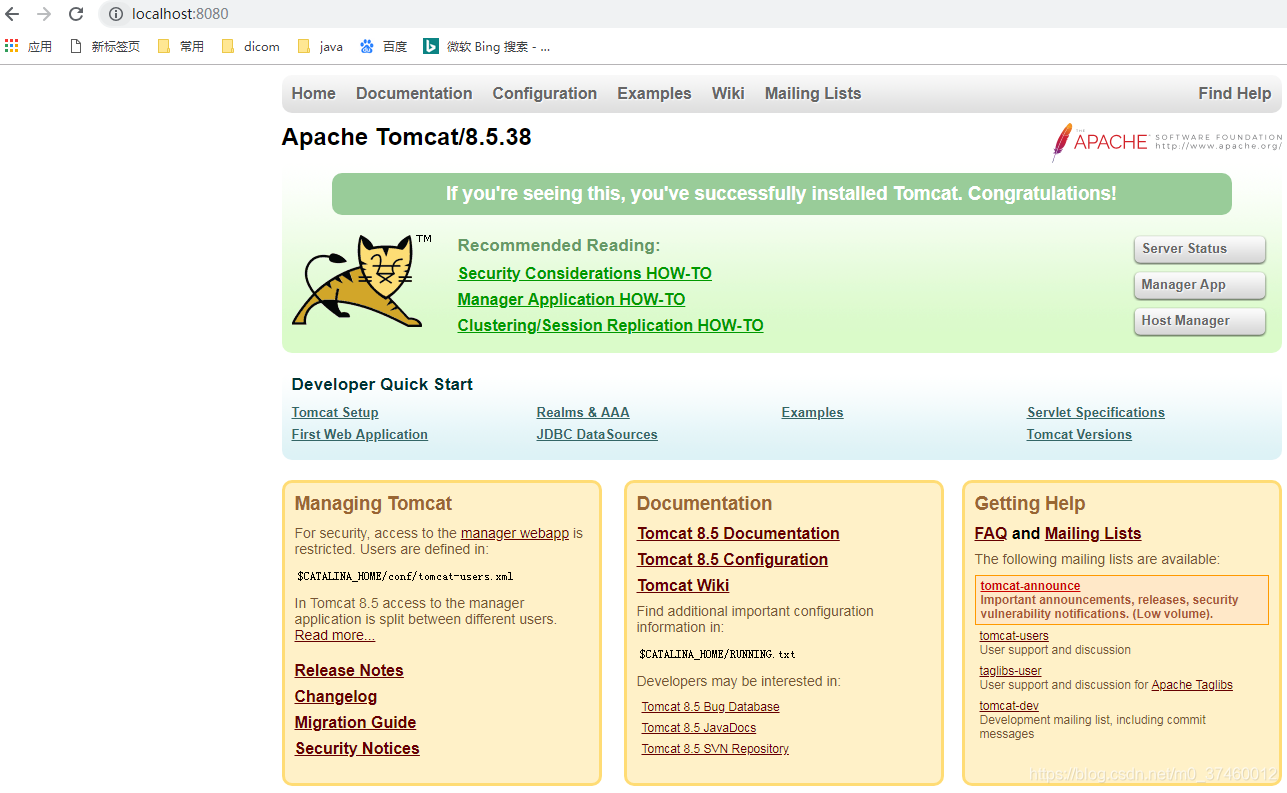1287x793 pixels.
Task: Click the Server Status button
Action: (x=1199, y=249)
